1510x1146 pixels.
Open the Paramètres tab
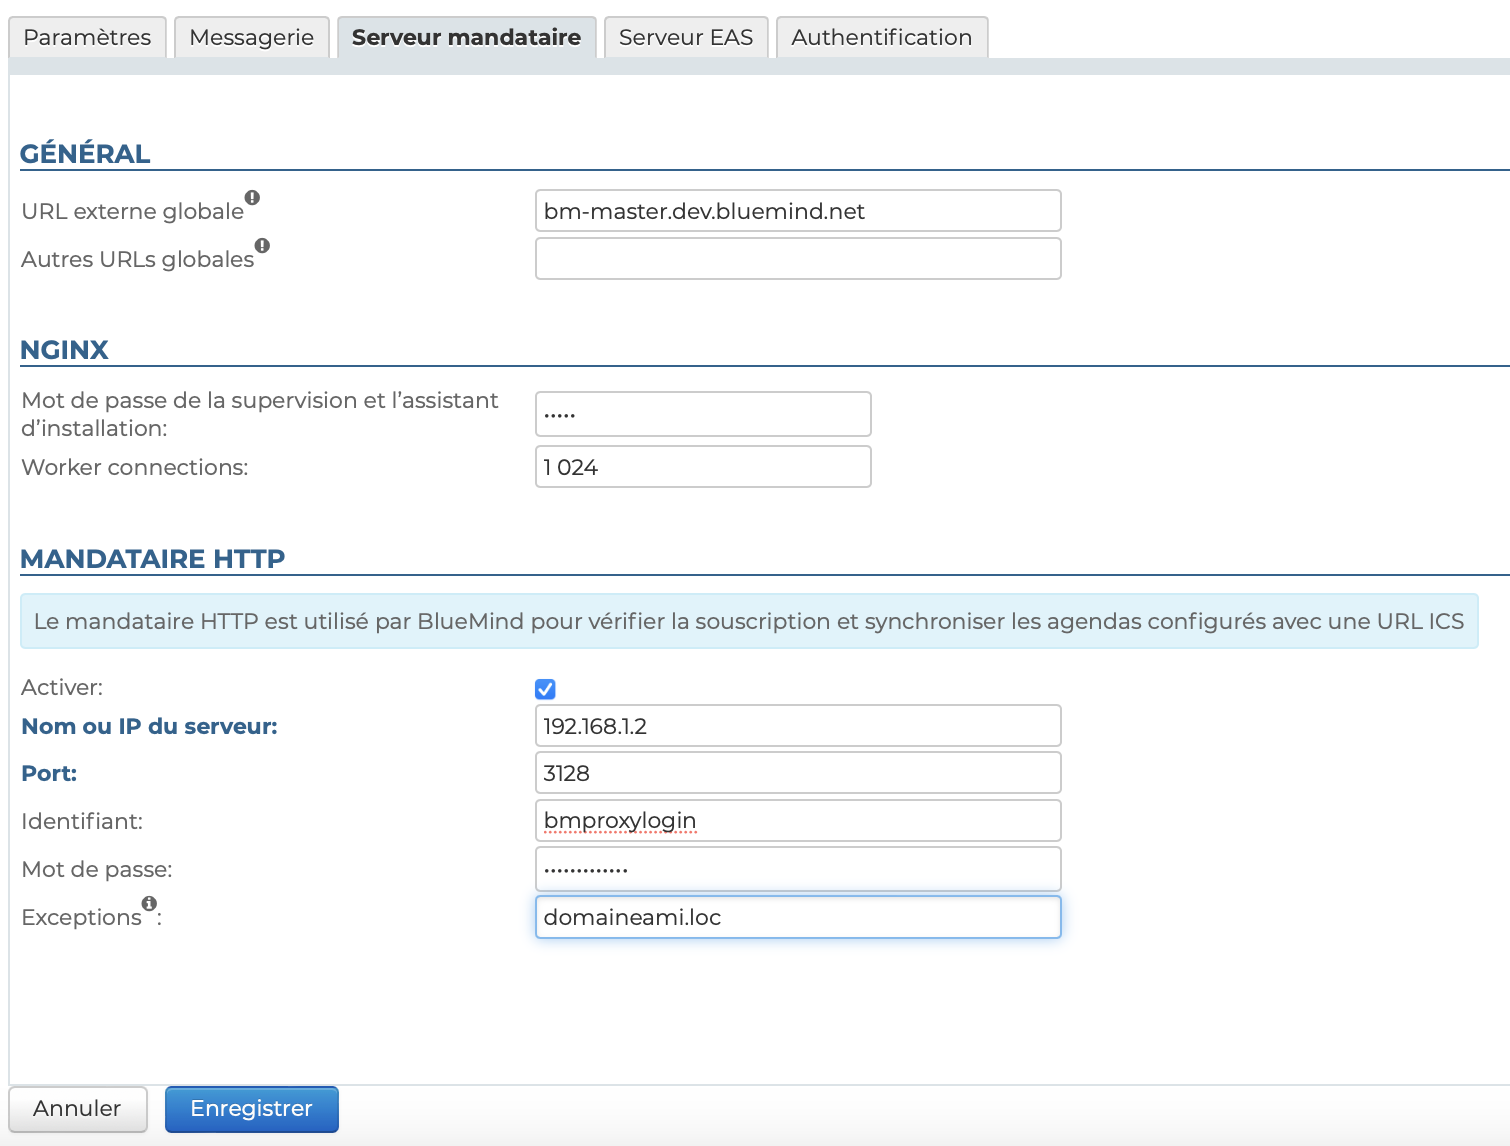tap(87, 38)
